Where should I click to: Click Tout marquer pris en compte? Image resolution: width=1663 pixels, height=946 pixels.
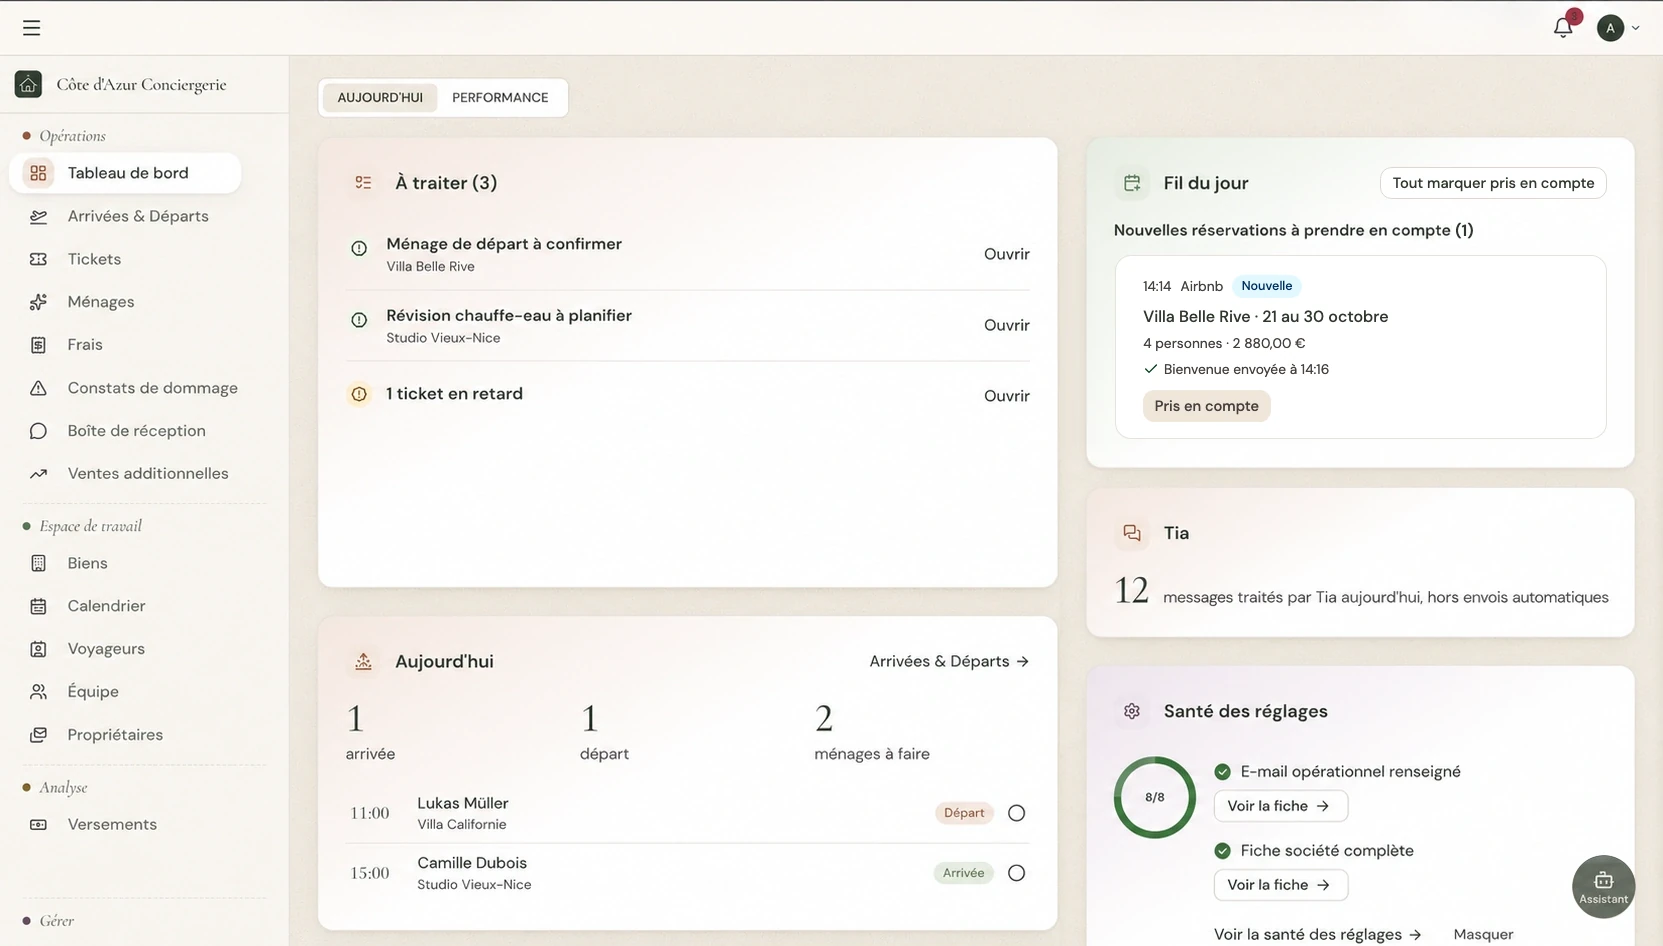(1493, 183)
